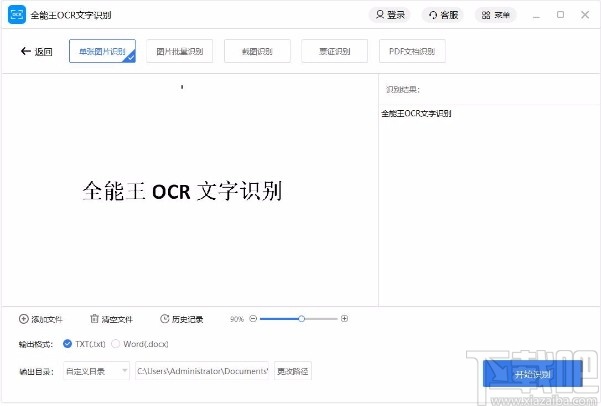Image resolution: width=601 pixels, height=406 pixels.
Task: Open 历史记录 history clock icon
Action: click(x=164, y=319)
